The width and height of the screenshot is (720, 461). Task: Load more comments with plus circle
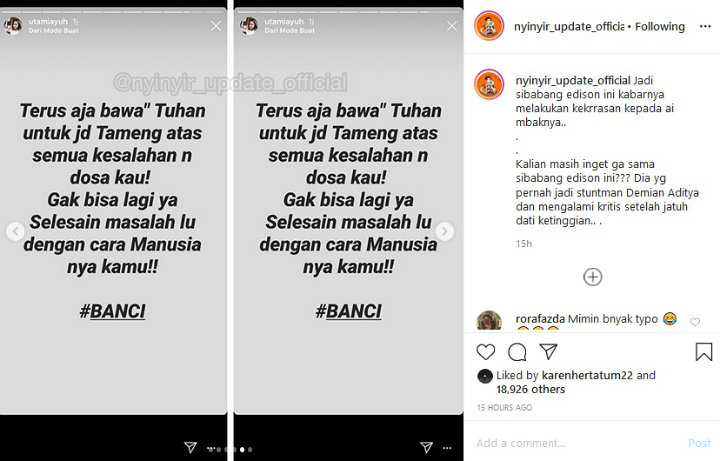click(x=592, y=277)
